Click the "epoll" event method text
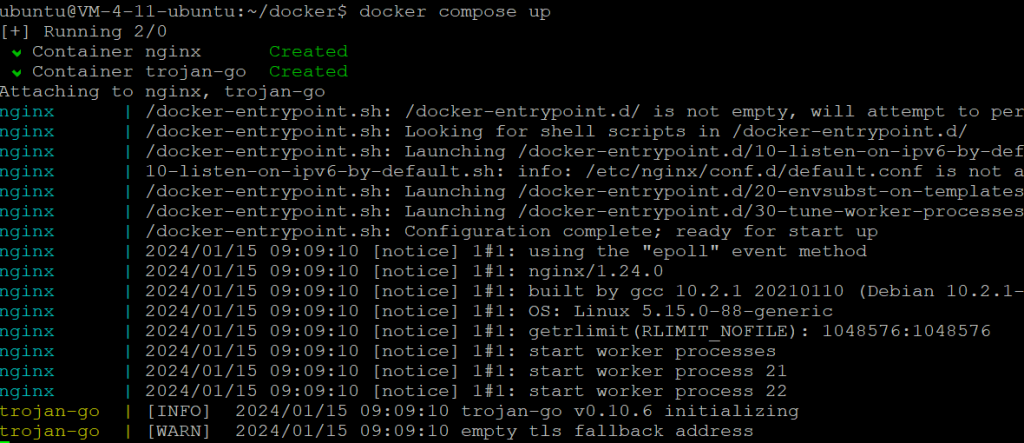The image size is (1024, 443). click(x=732, y=252)
